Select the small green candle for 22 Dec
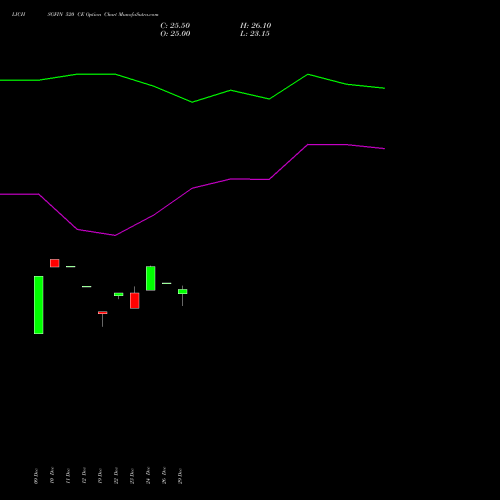Viewport: 500px width, 500px height. point(119,294)
